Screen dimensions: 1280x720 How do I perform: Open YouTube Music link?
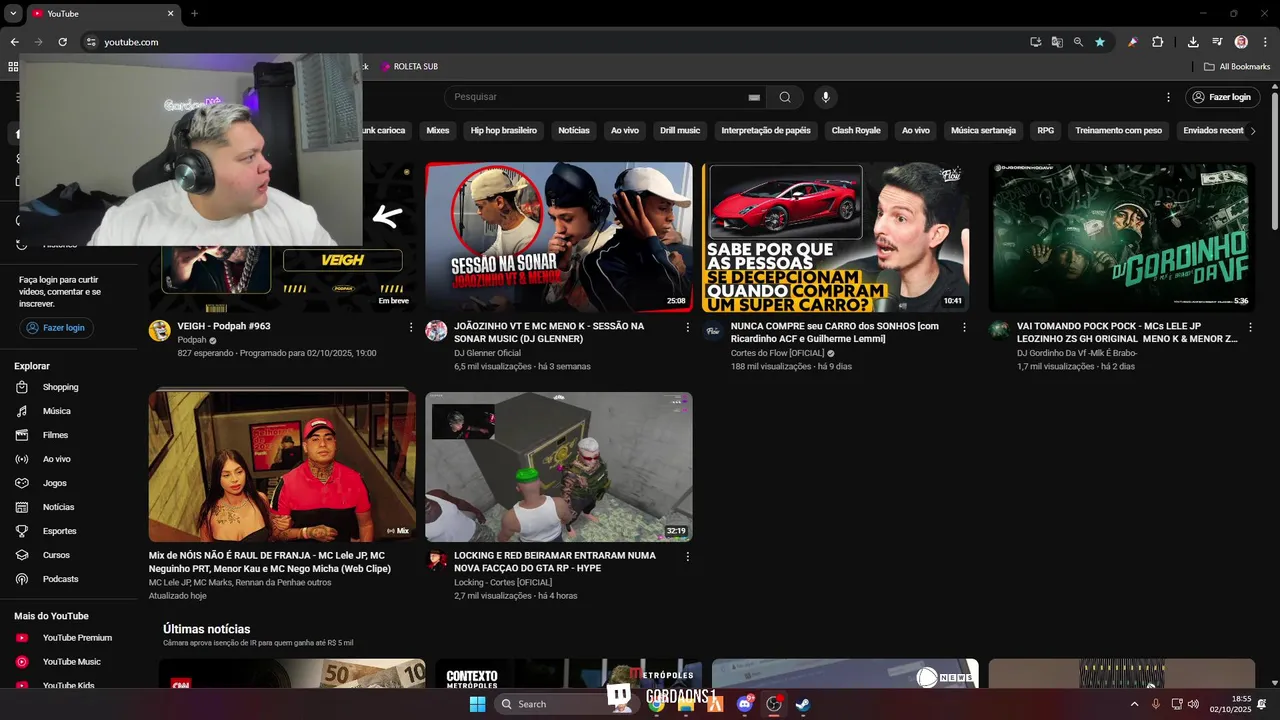click(x=70, y=662)
